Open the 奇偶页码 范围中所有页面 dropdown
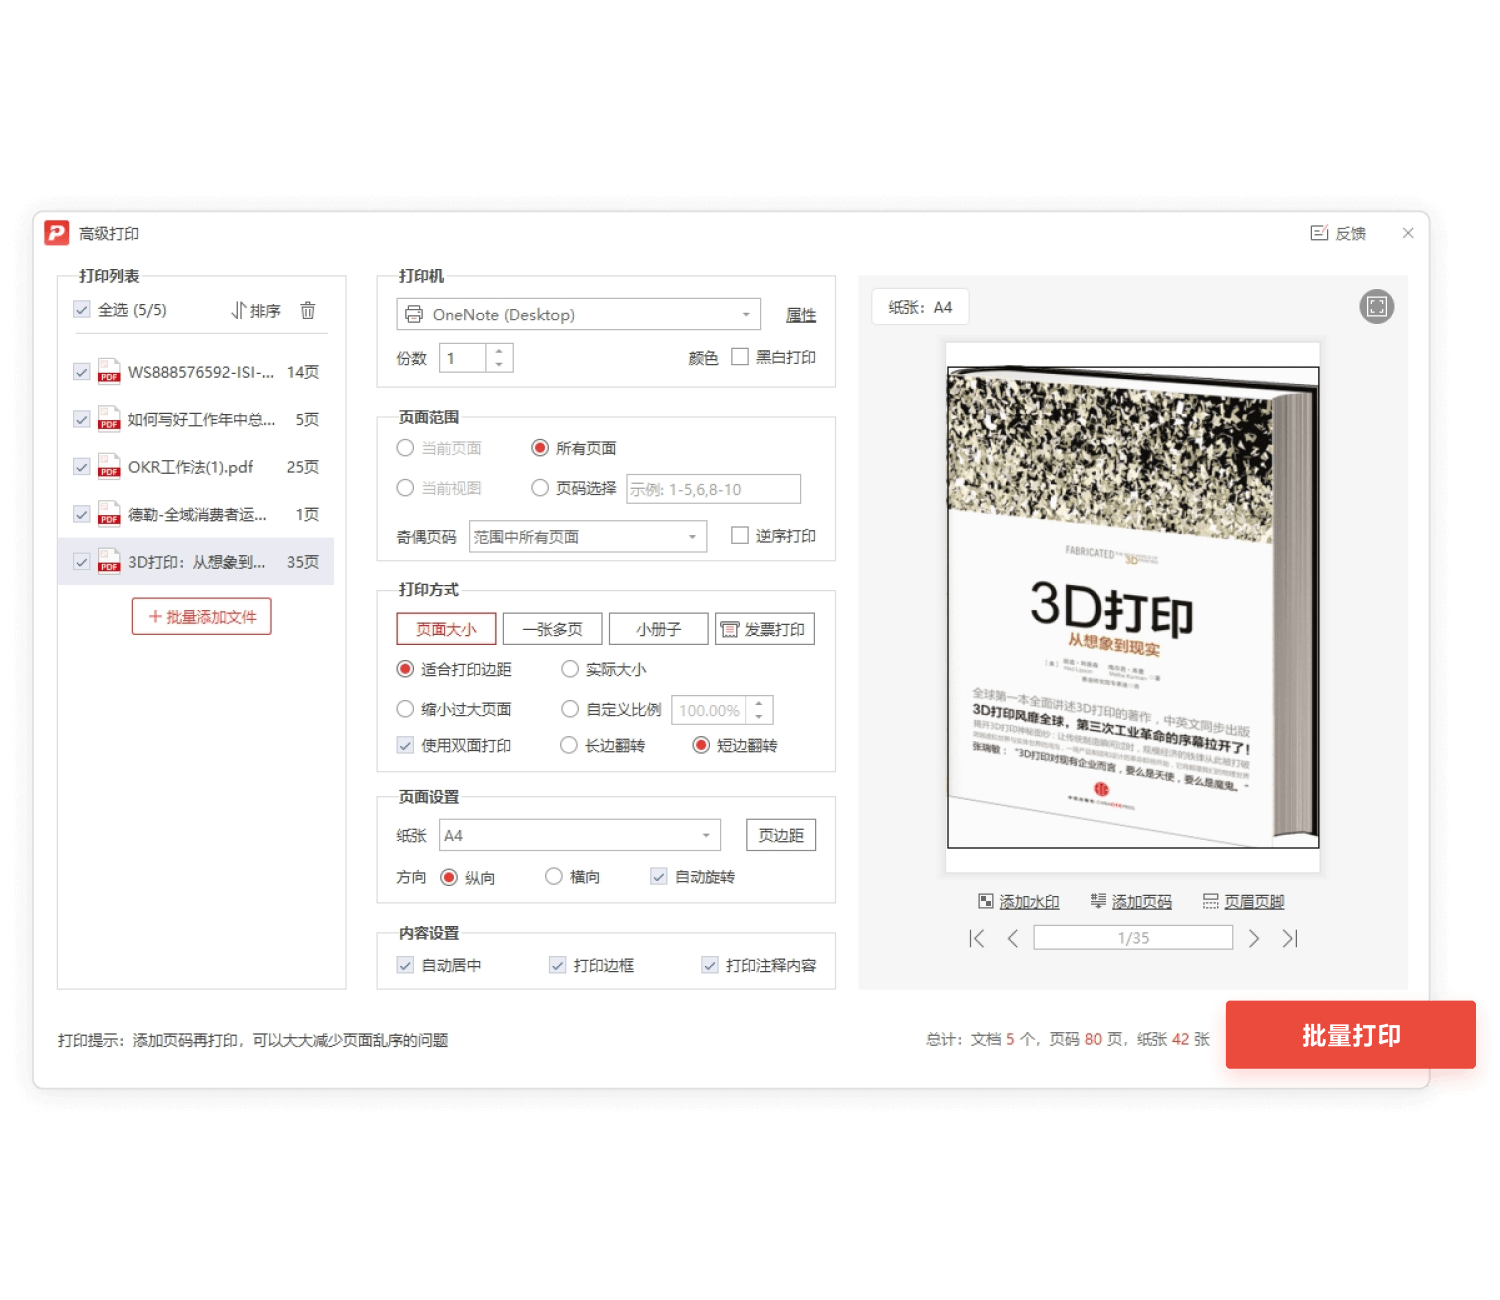Viewport: 1500px width, 1300px height. coord(588,536)
